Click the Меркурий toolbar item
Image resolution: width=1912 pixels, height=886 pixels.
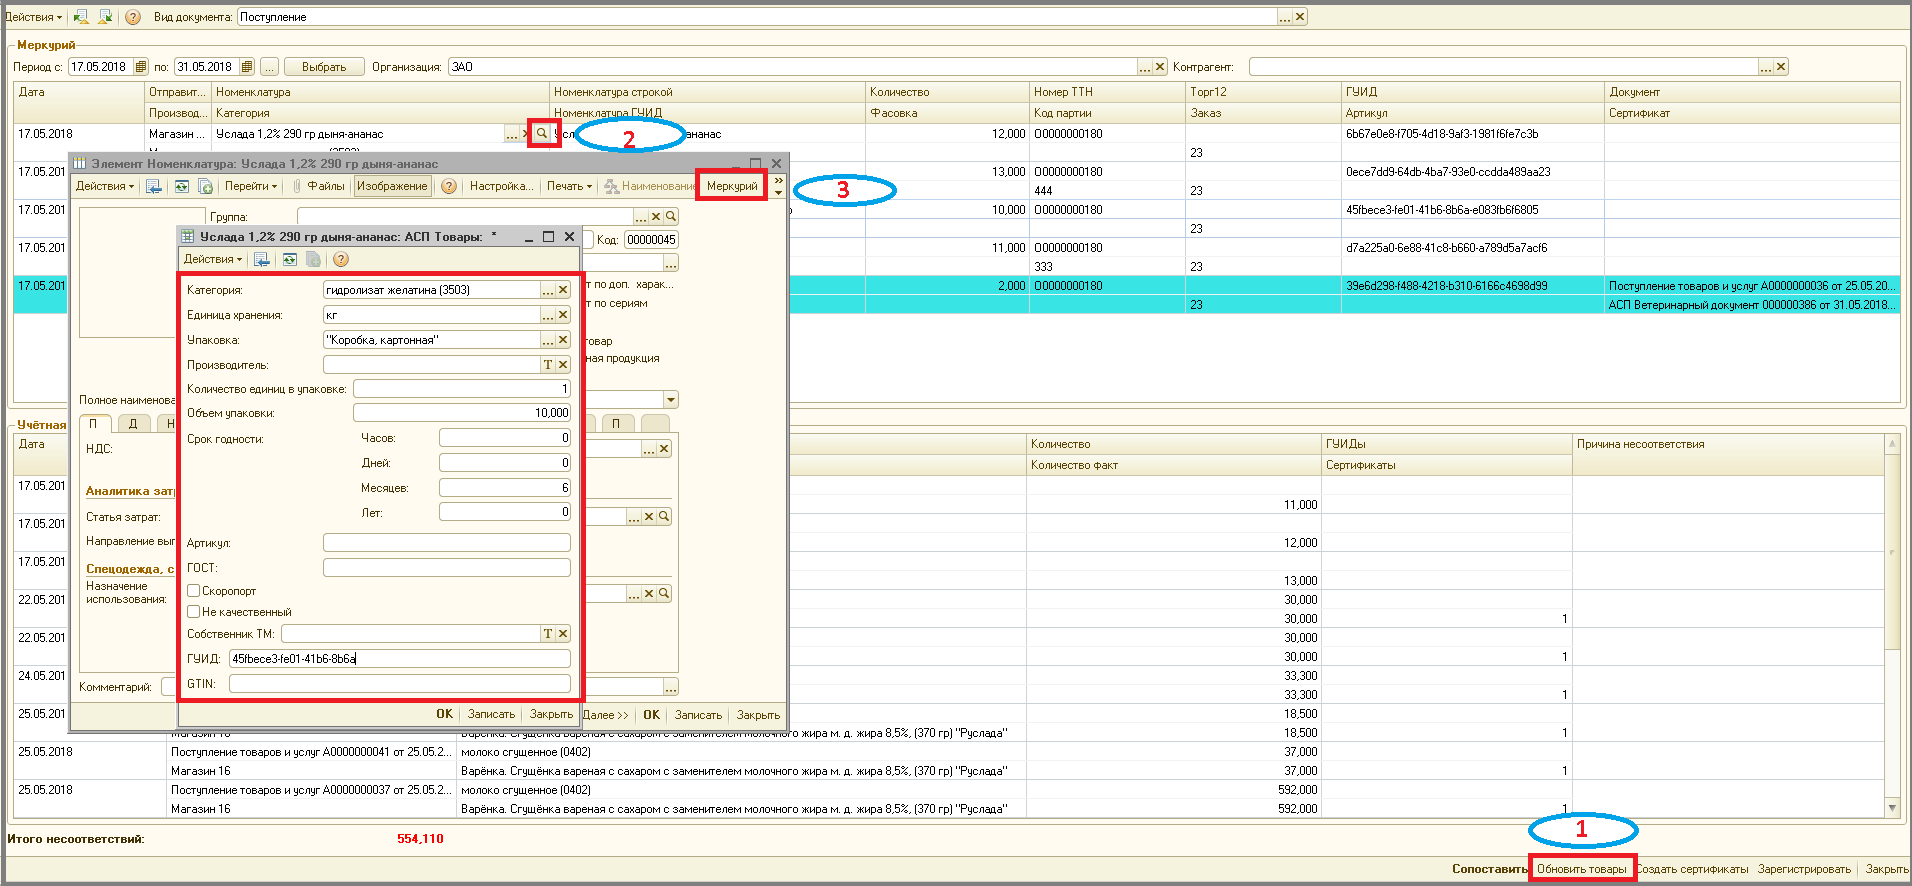(732, 186)
